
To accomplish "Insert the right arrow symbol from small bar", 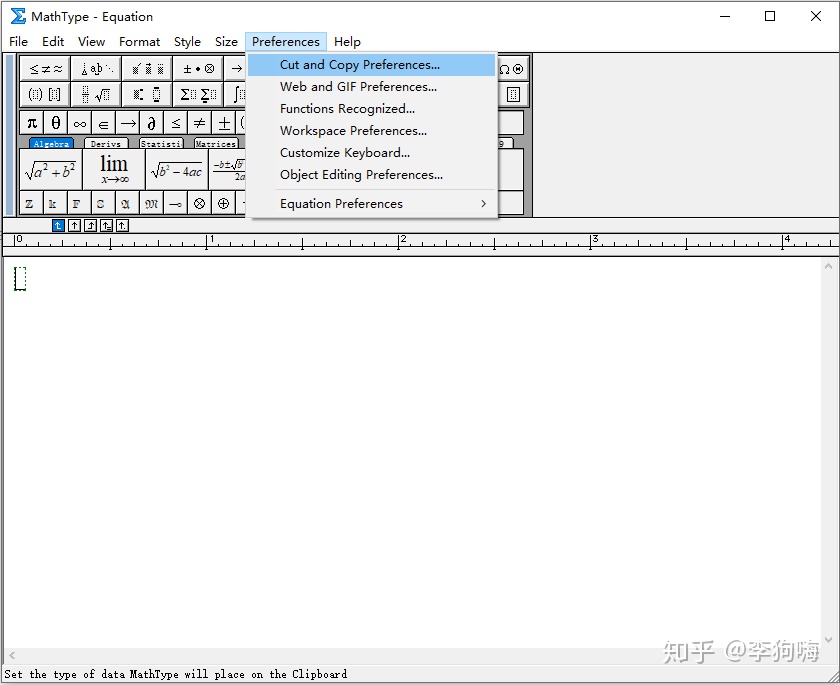I will pos(128,123).
